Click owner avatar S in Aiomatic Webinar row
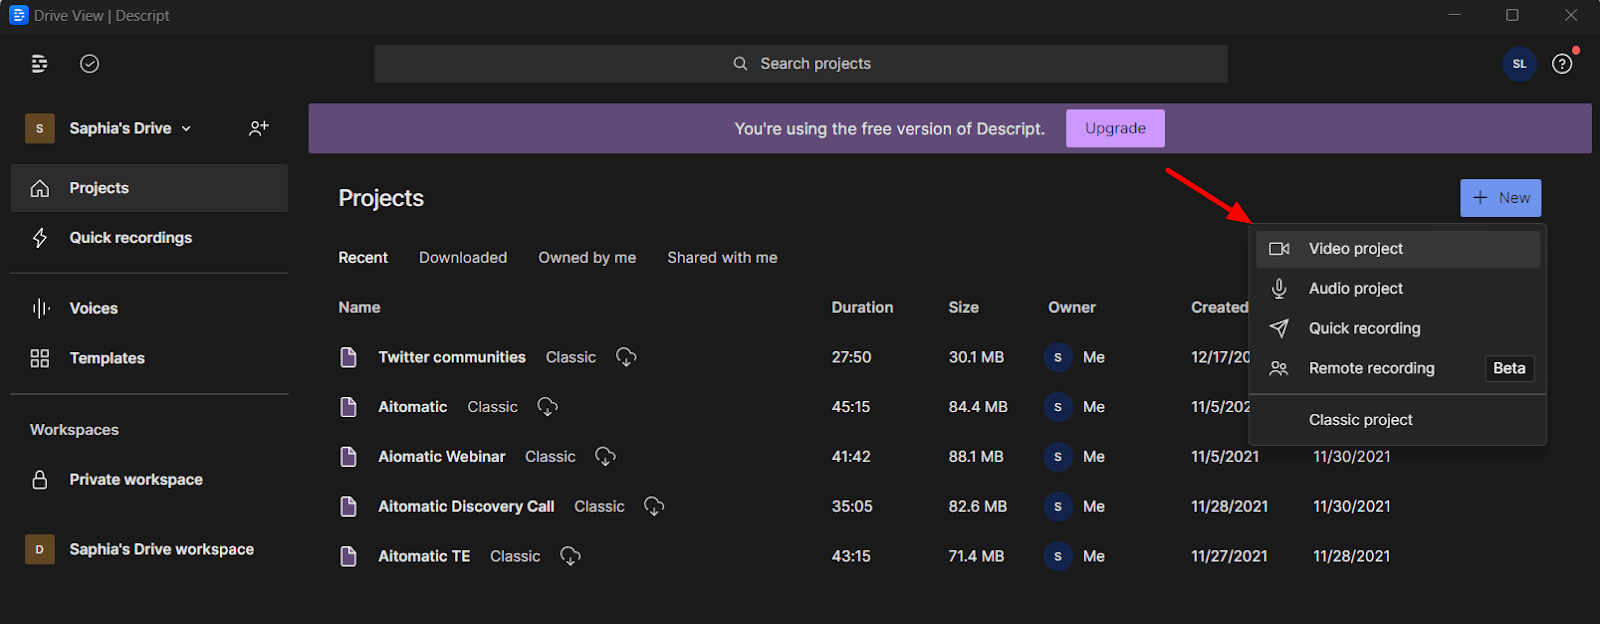 point(1058,457)
